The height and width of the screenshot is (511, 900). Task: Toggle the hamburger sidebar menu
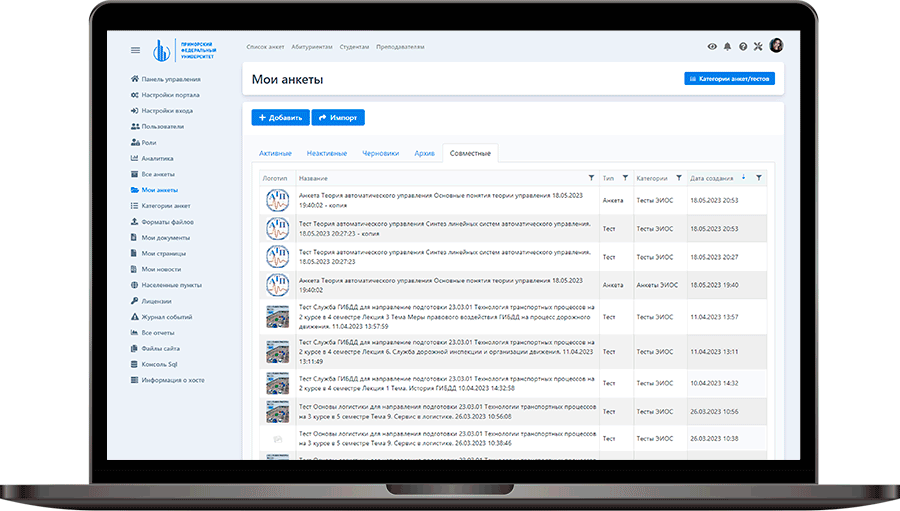[x=136, y=50]
